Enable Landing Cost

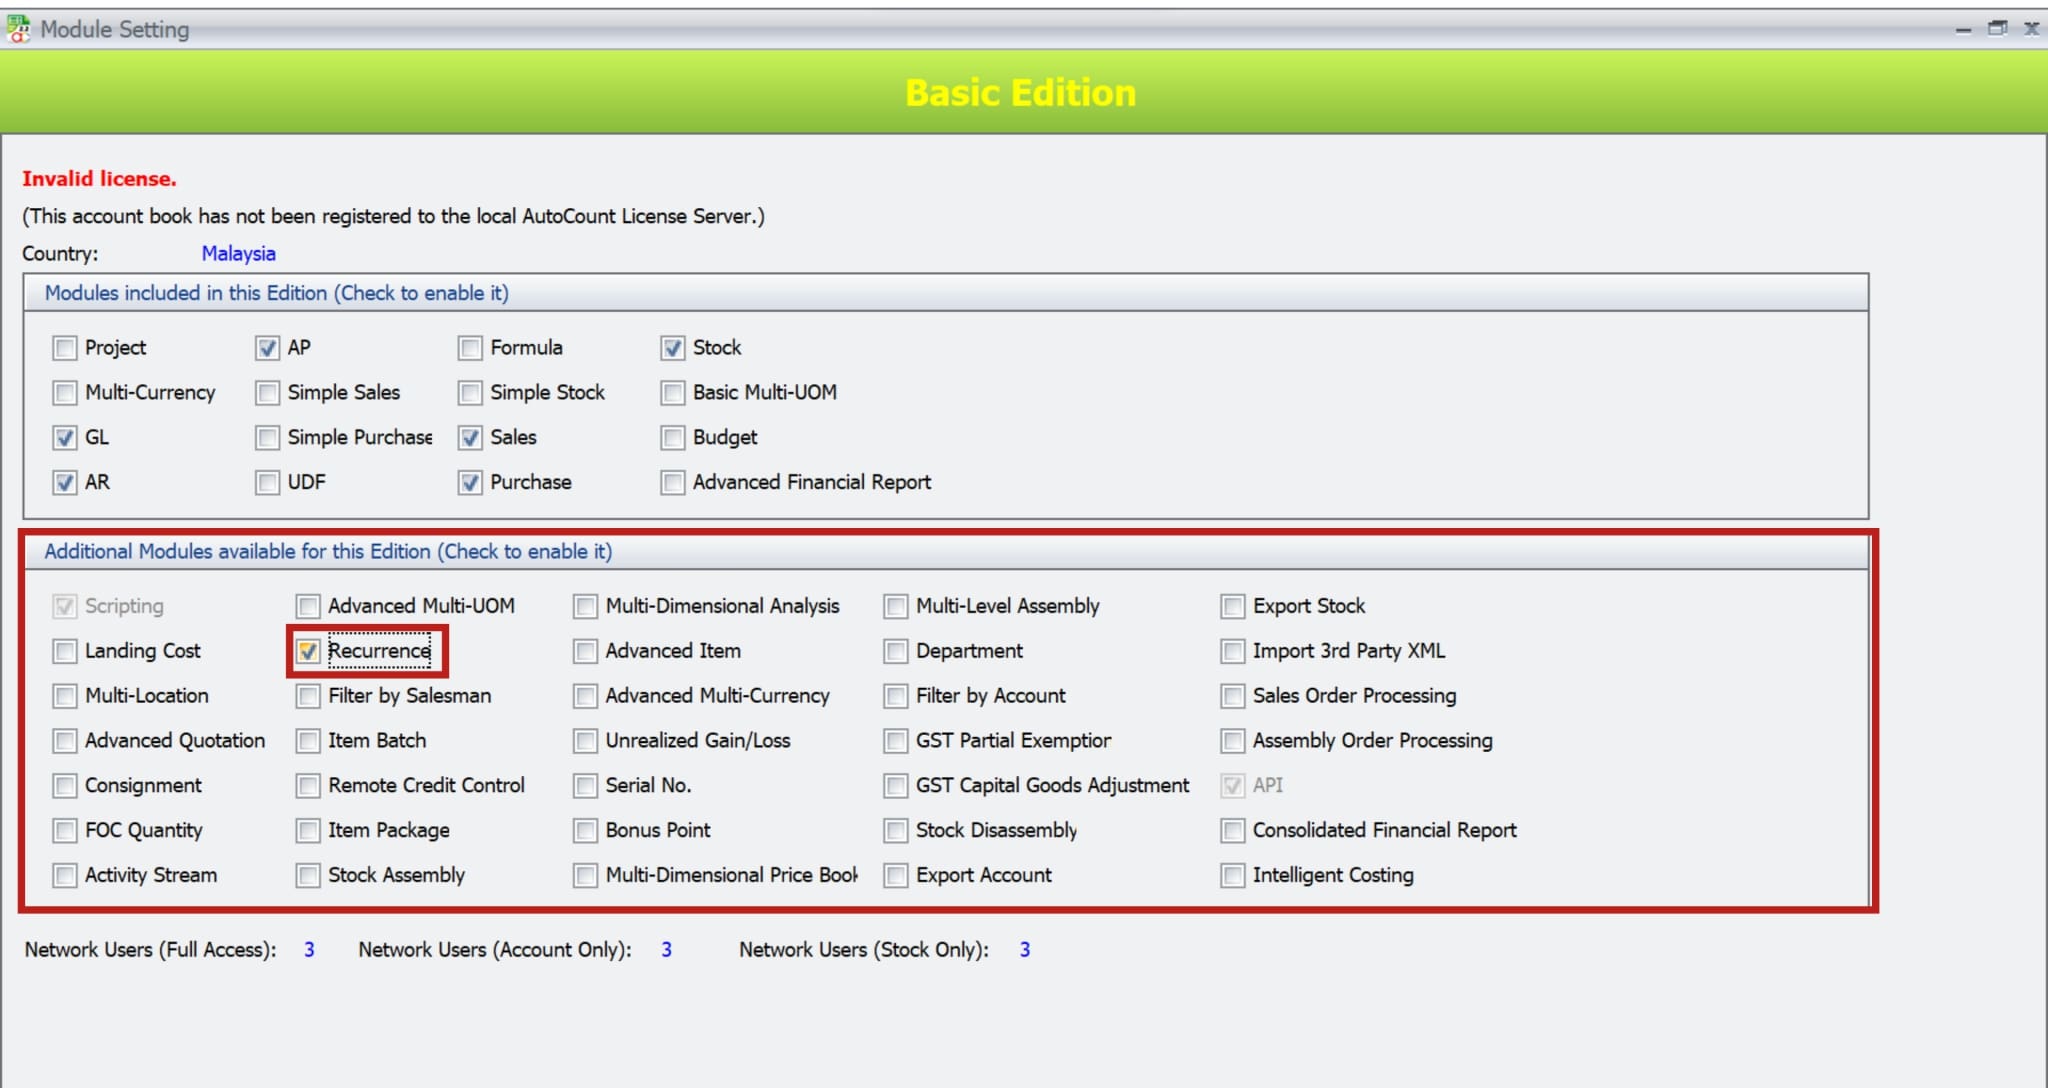[65, 650]
